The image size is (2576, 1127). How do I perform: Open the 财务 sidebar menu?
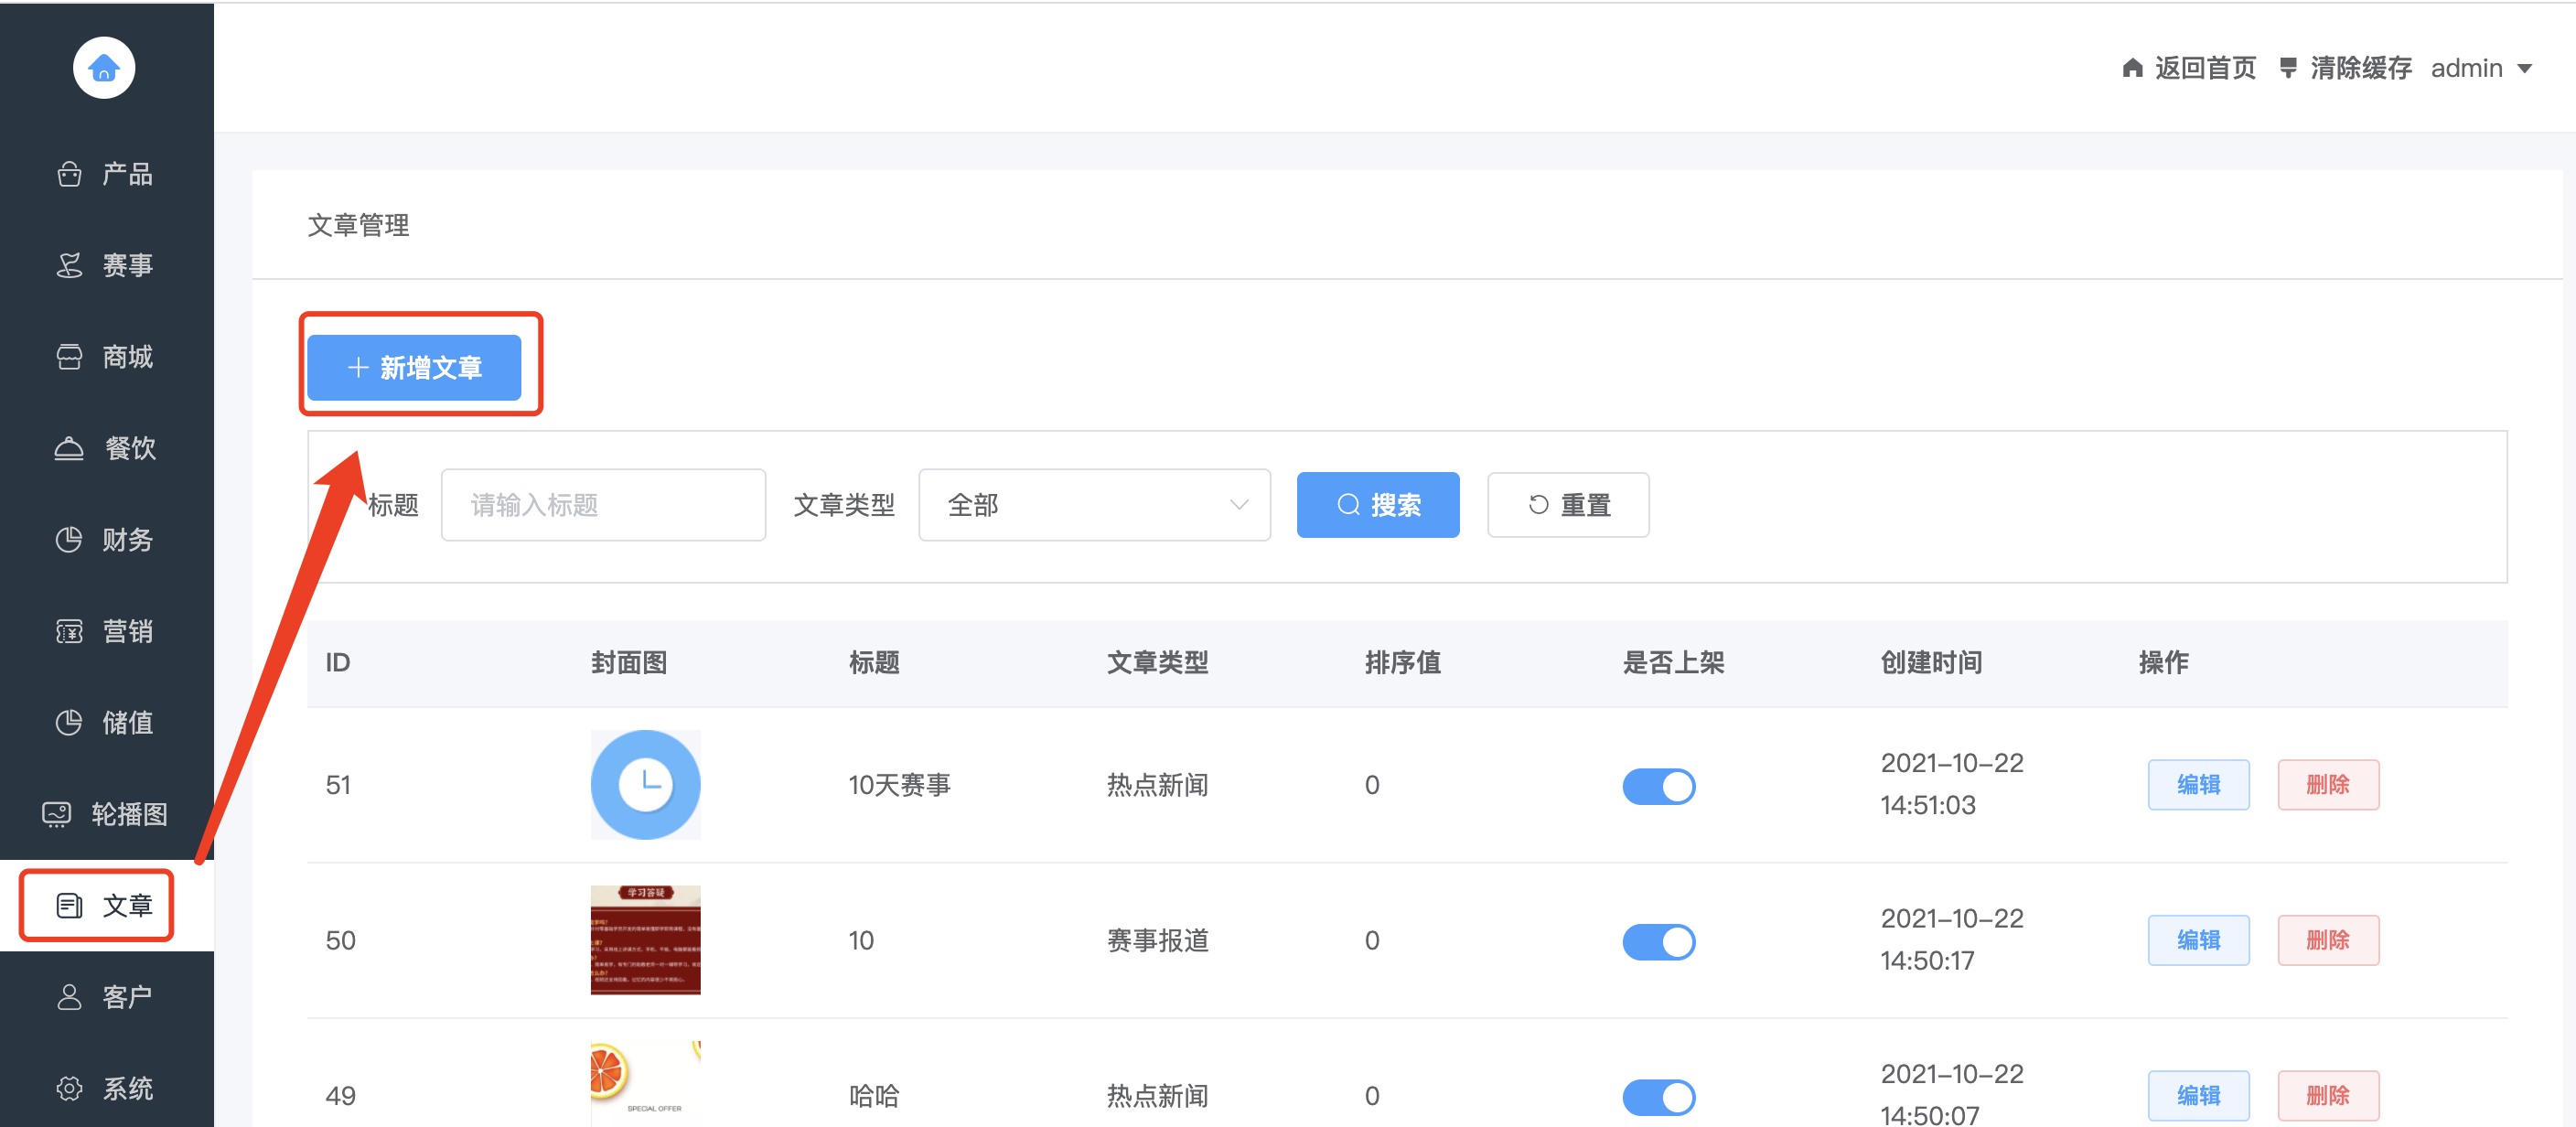(x=106, y=540)
